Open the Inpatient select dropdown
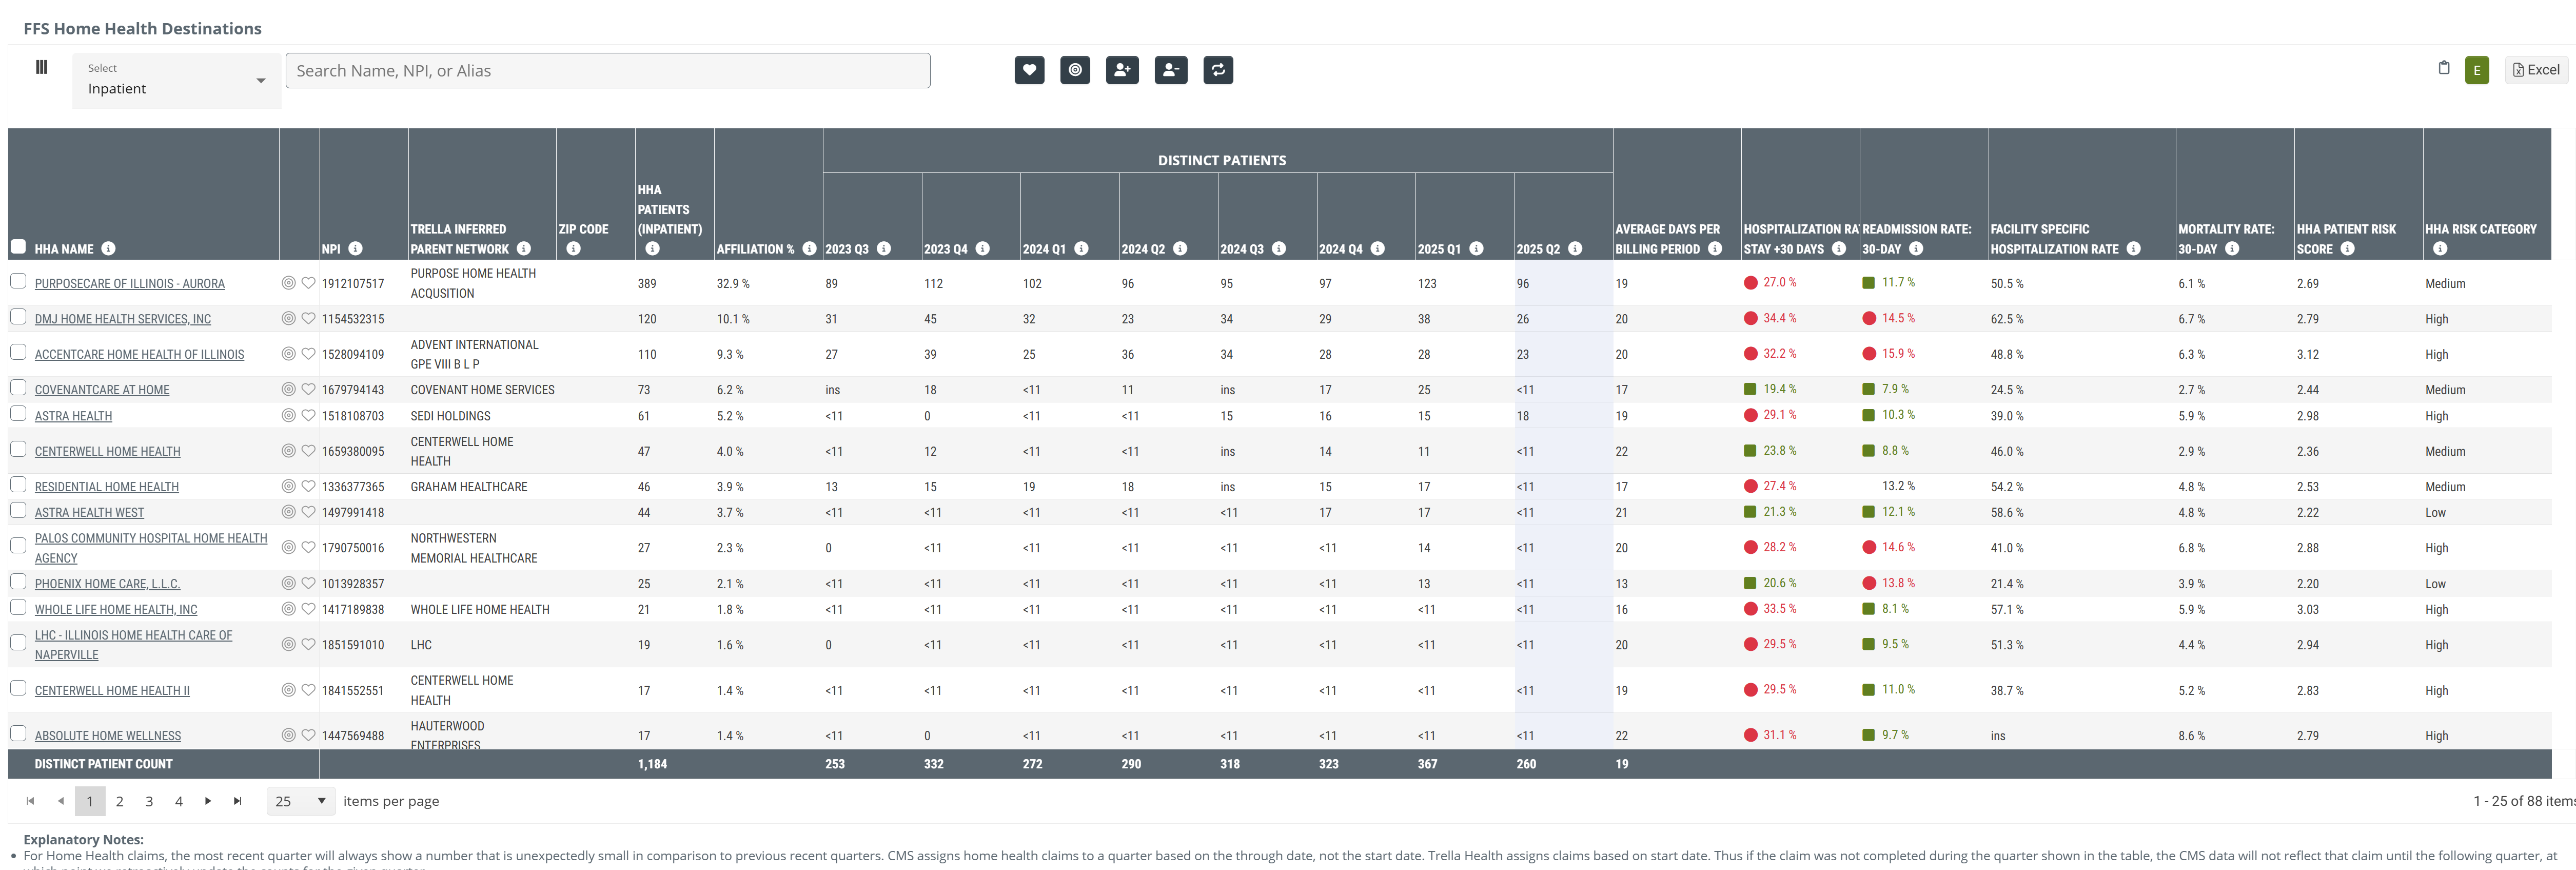The height and width of the screenshot is (870, 2576). [x=176, y=81]
